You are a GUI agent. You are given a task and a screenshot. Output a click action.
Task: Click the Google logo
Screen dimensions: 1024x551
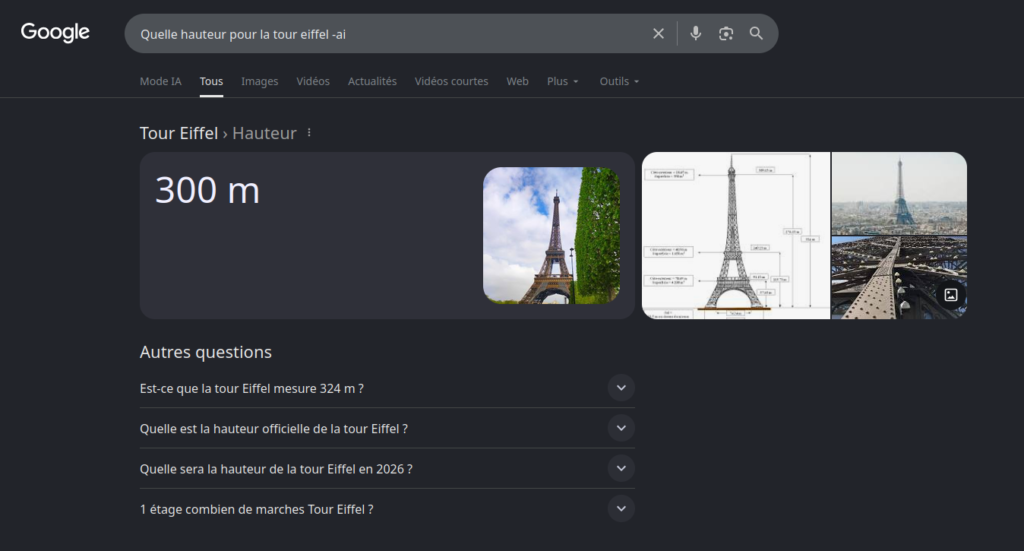(x=55, y=32)
